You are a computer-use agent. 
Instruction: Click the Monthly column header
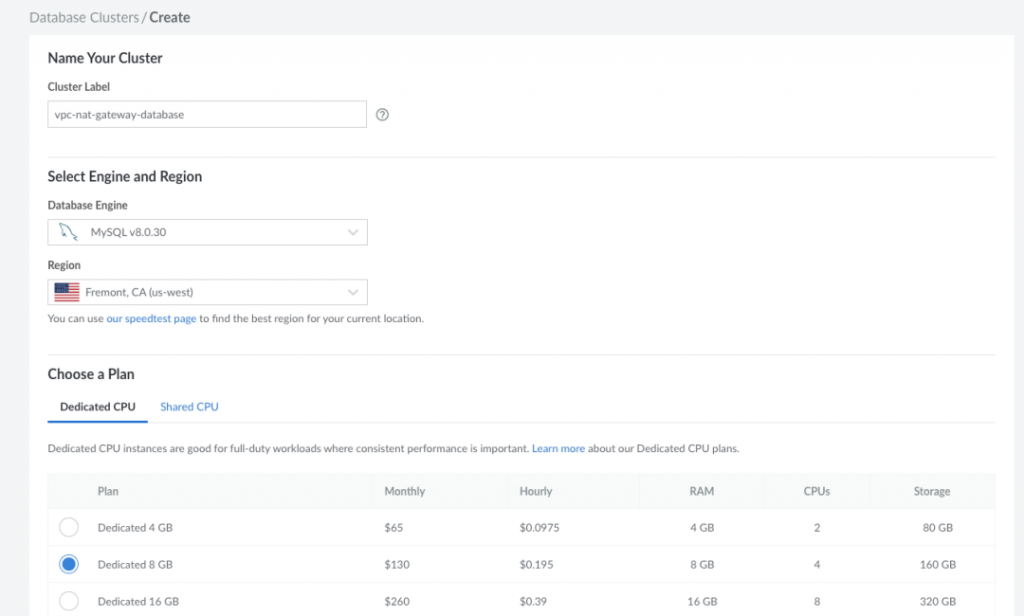pyautogui.click(x=404, y=491)
